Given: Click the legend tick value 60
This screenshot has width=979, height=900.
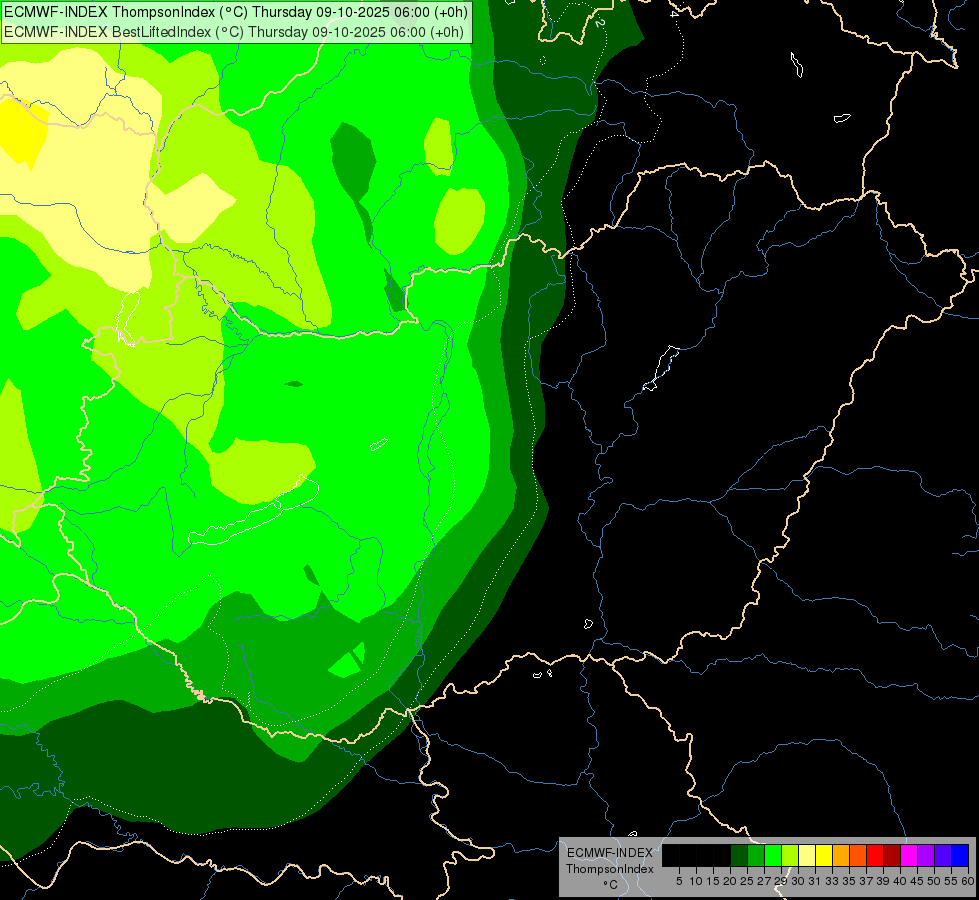Looking at the screenshot, I should coord(968,881).
